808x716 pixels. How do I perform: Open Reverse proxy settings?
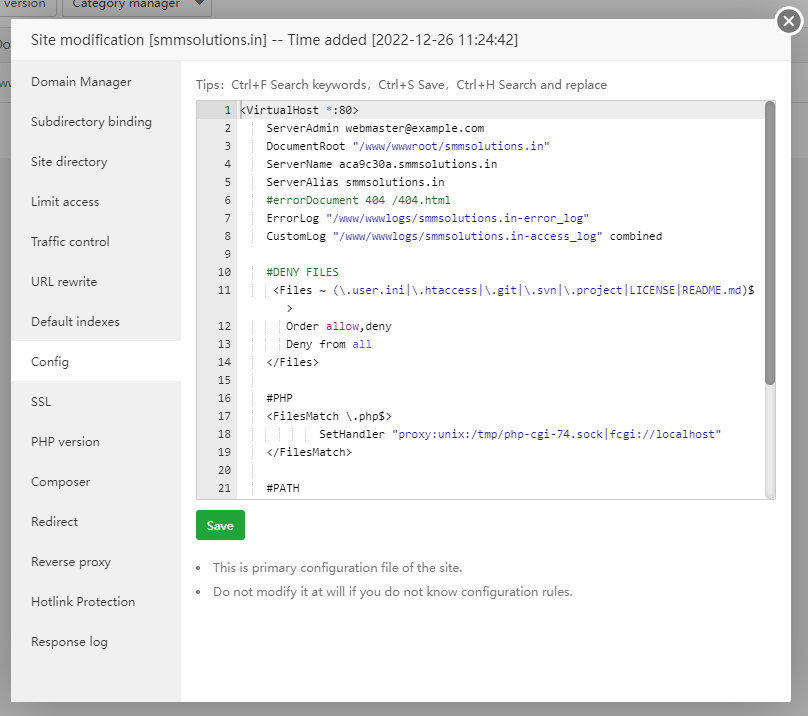coord(71,562)
